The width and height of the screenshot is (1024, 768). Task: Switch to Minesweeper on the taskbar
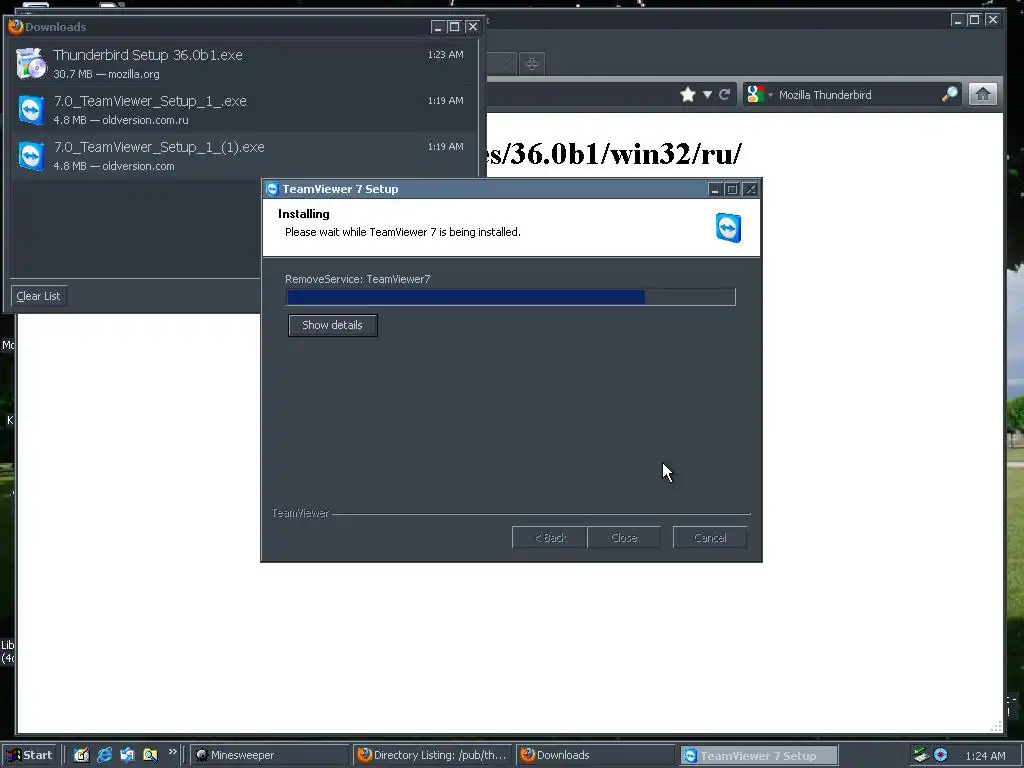[x=270, y=755]
